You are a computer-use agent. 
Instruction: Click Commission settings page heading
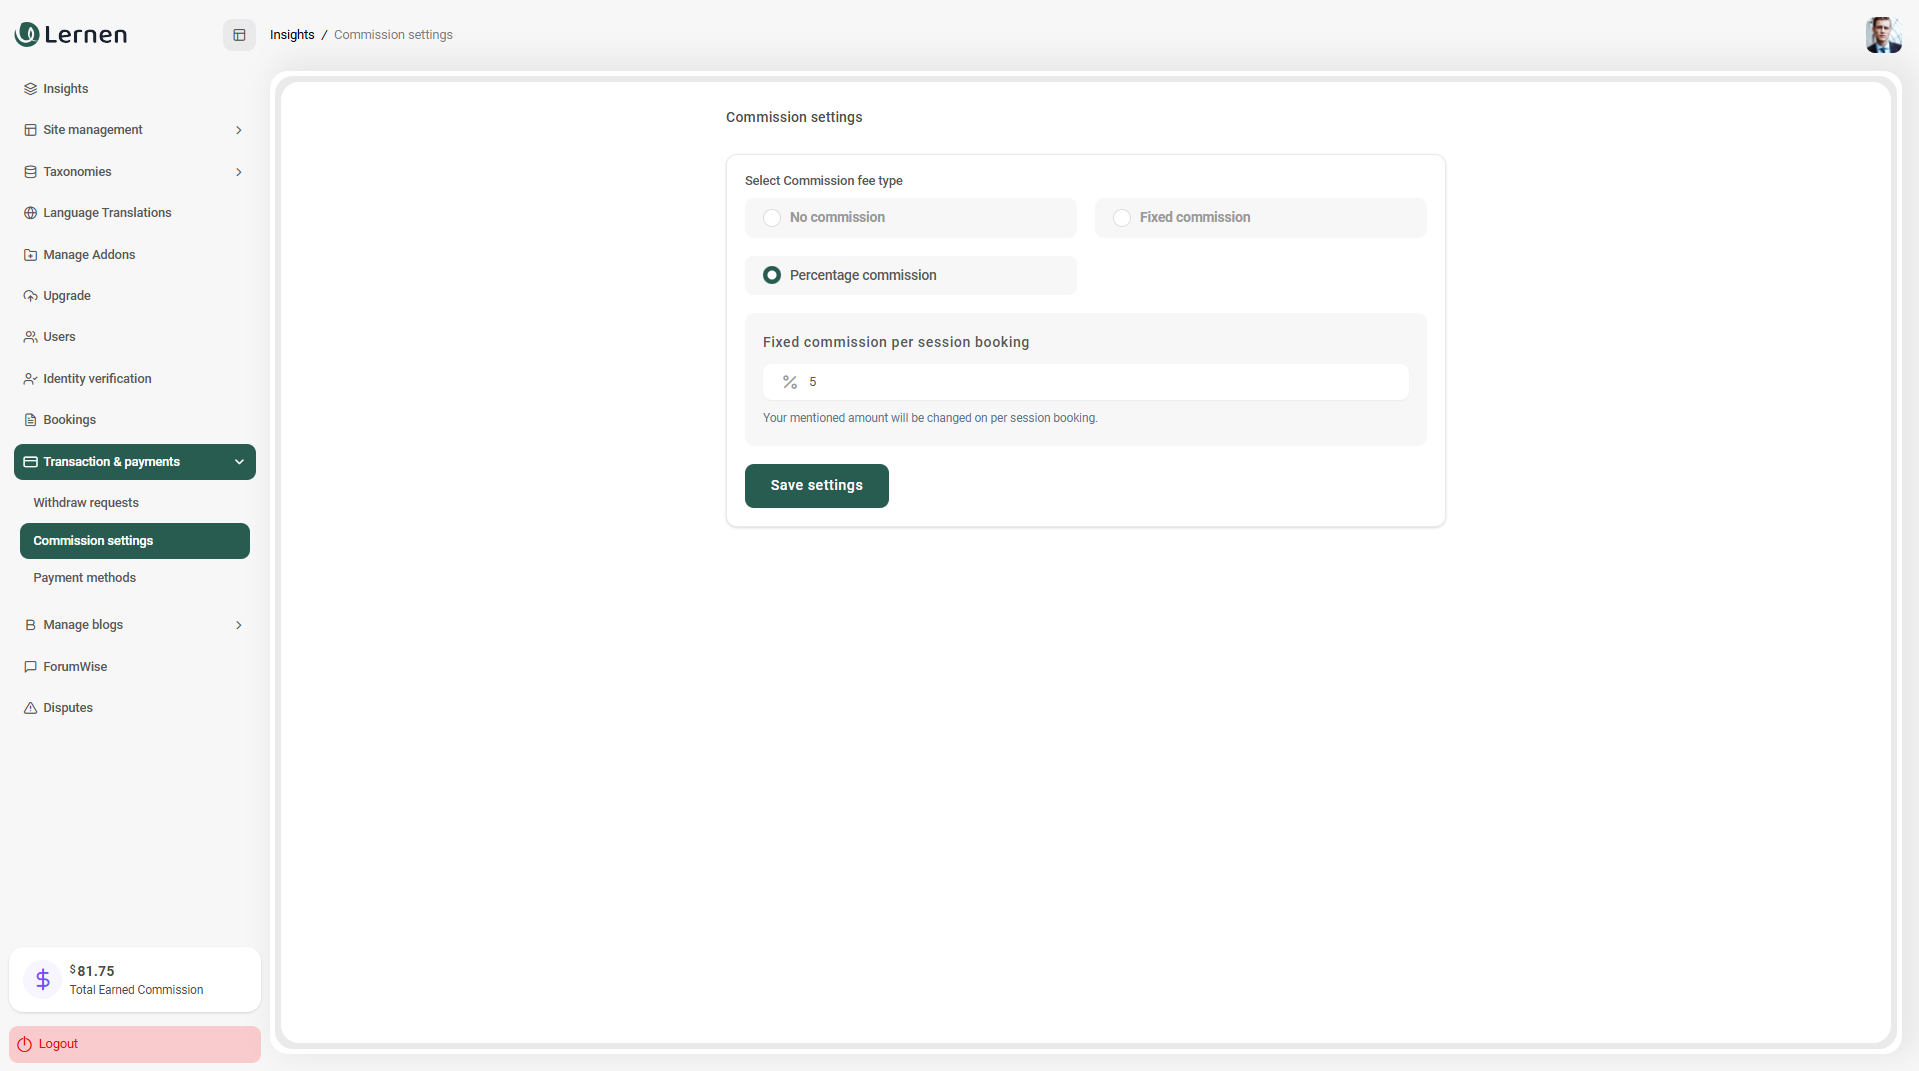794,117
